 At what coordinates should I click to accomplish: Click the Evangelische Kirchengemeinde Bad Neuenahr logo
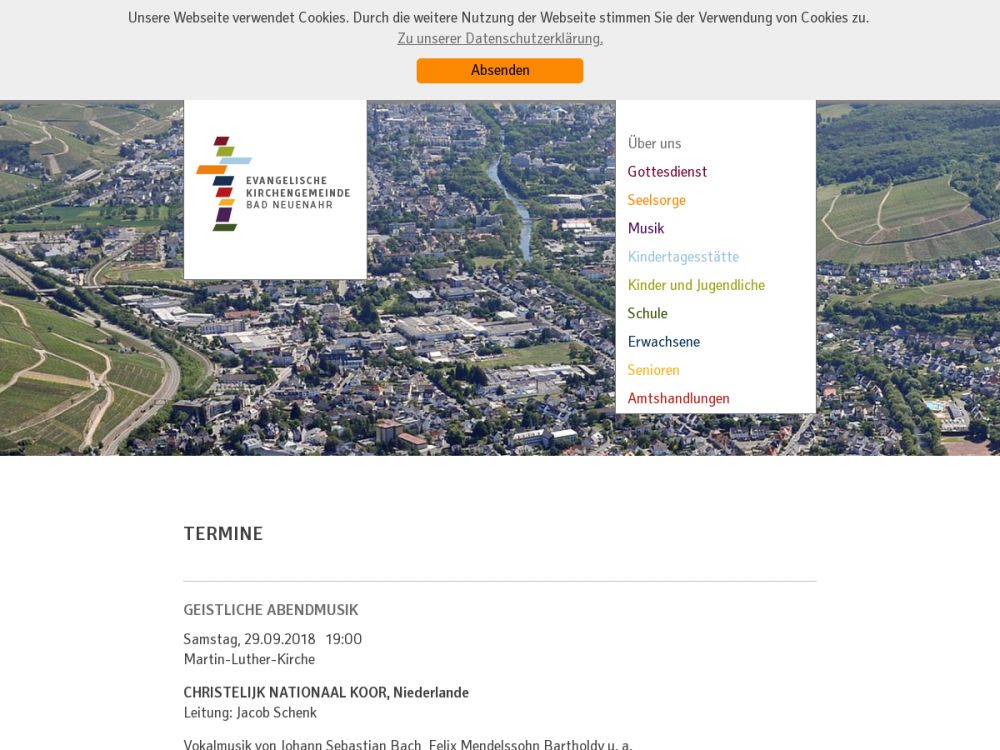click(274, 185)
